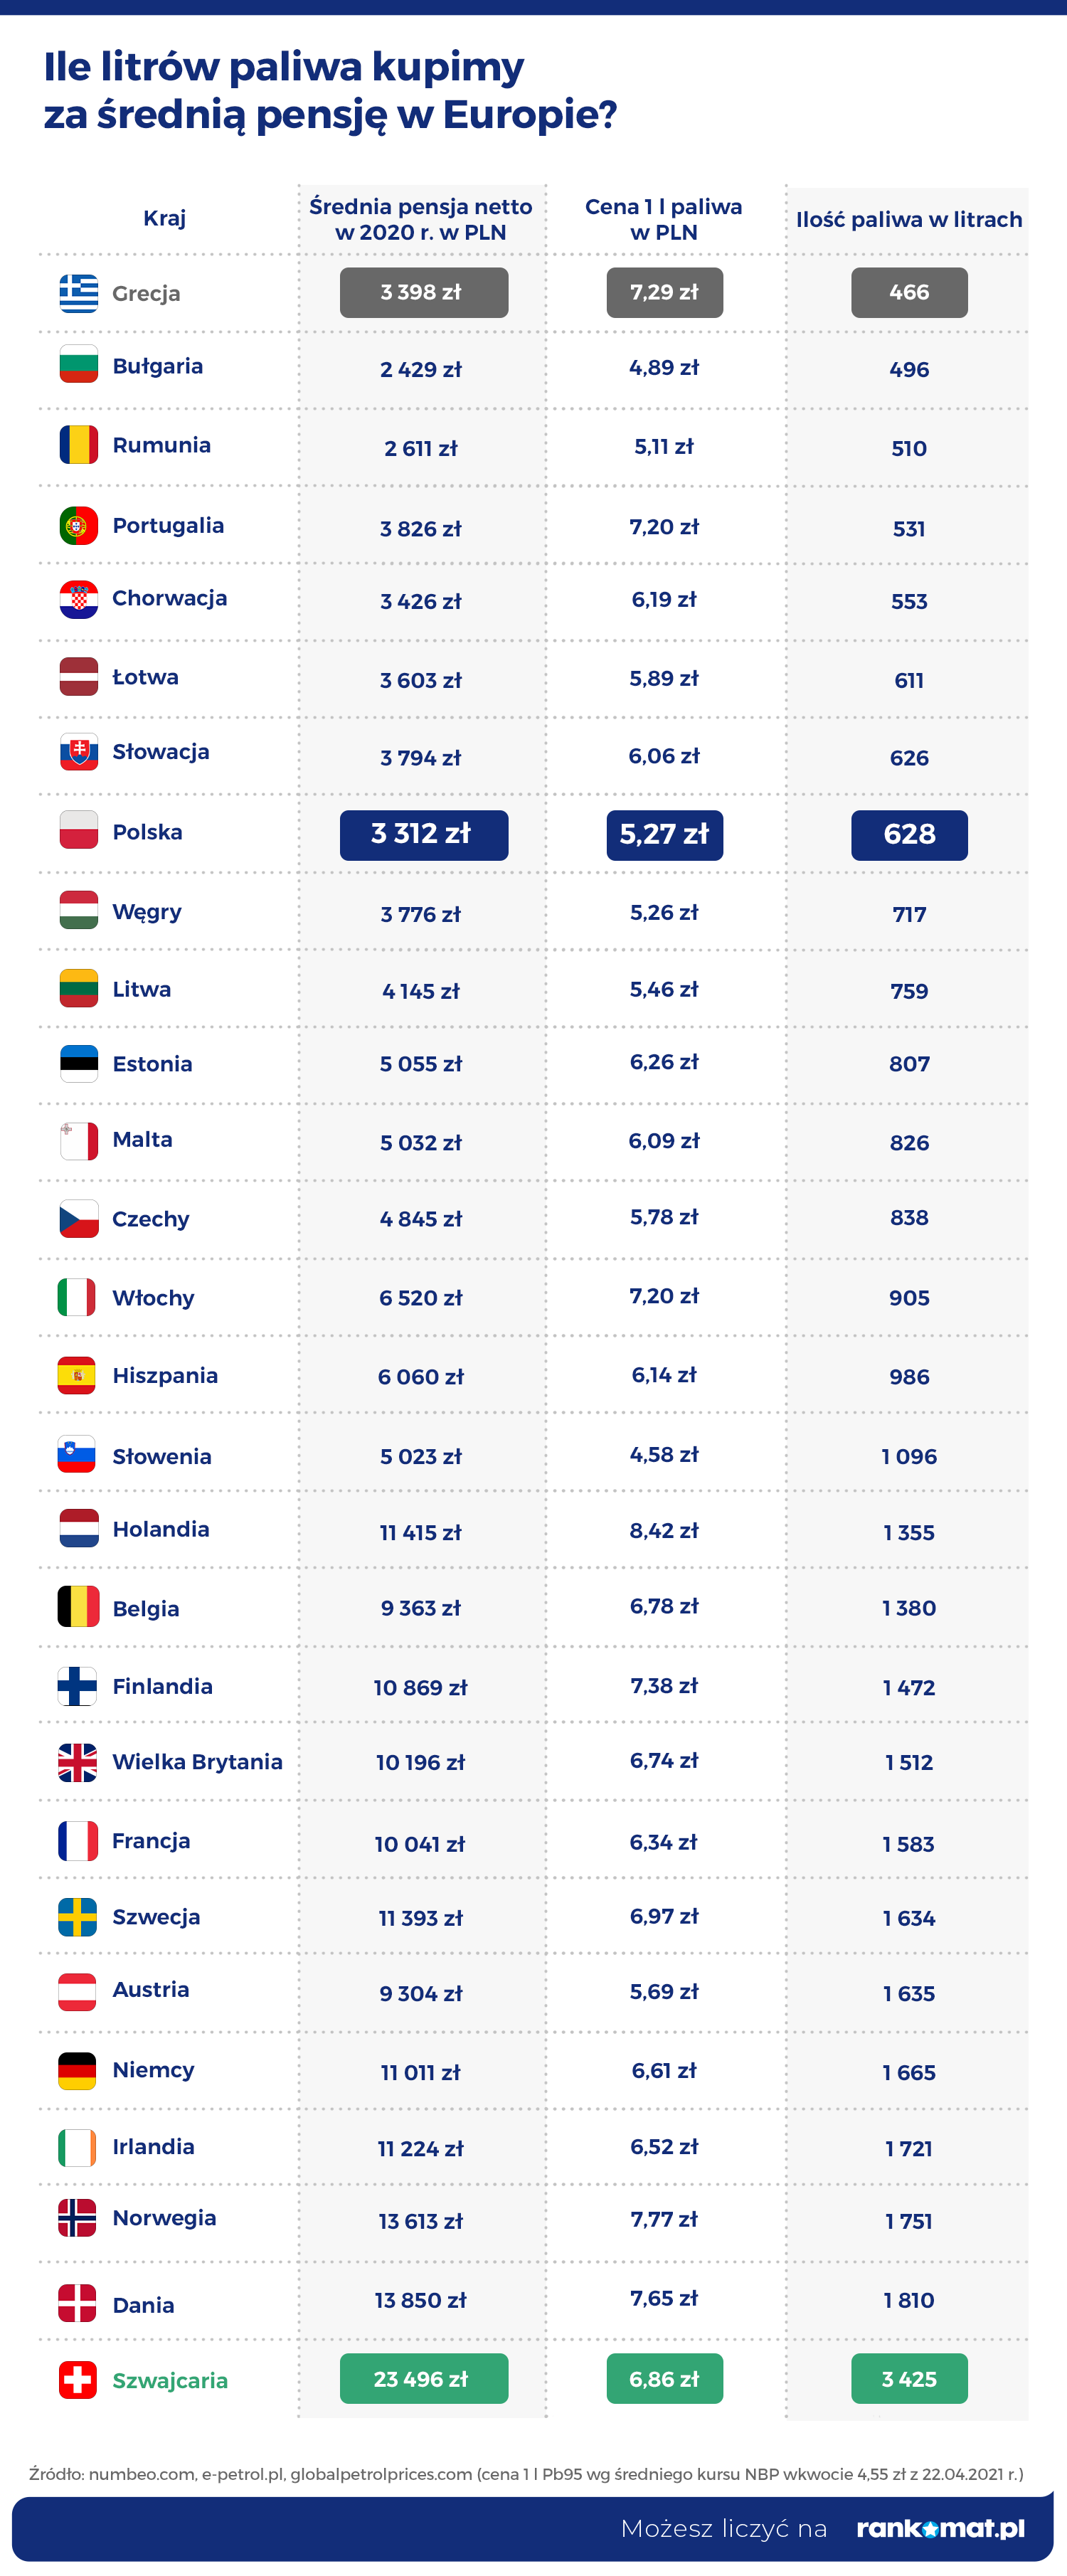Click the Croatia flag icon
Viewport: 1067px width, 2576px height.
pos(78,599)
